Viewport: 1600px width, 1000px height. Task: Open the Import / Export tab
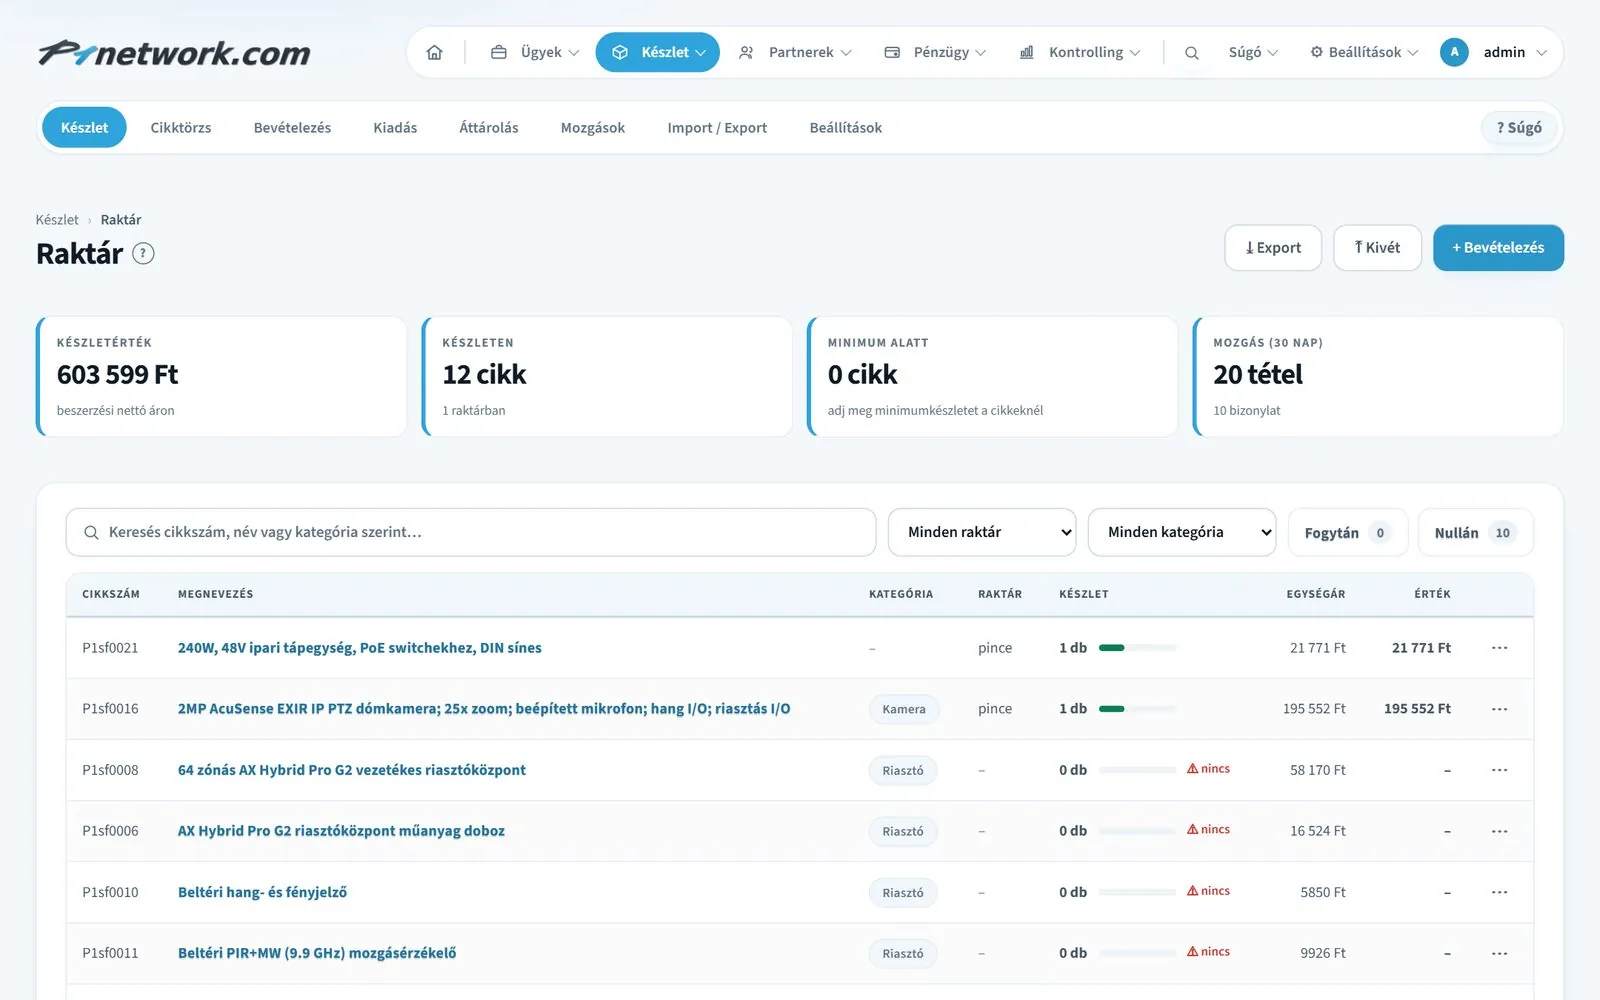pos(717,128)
